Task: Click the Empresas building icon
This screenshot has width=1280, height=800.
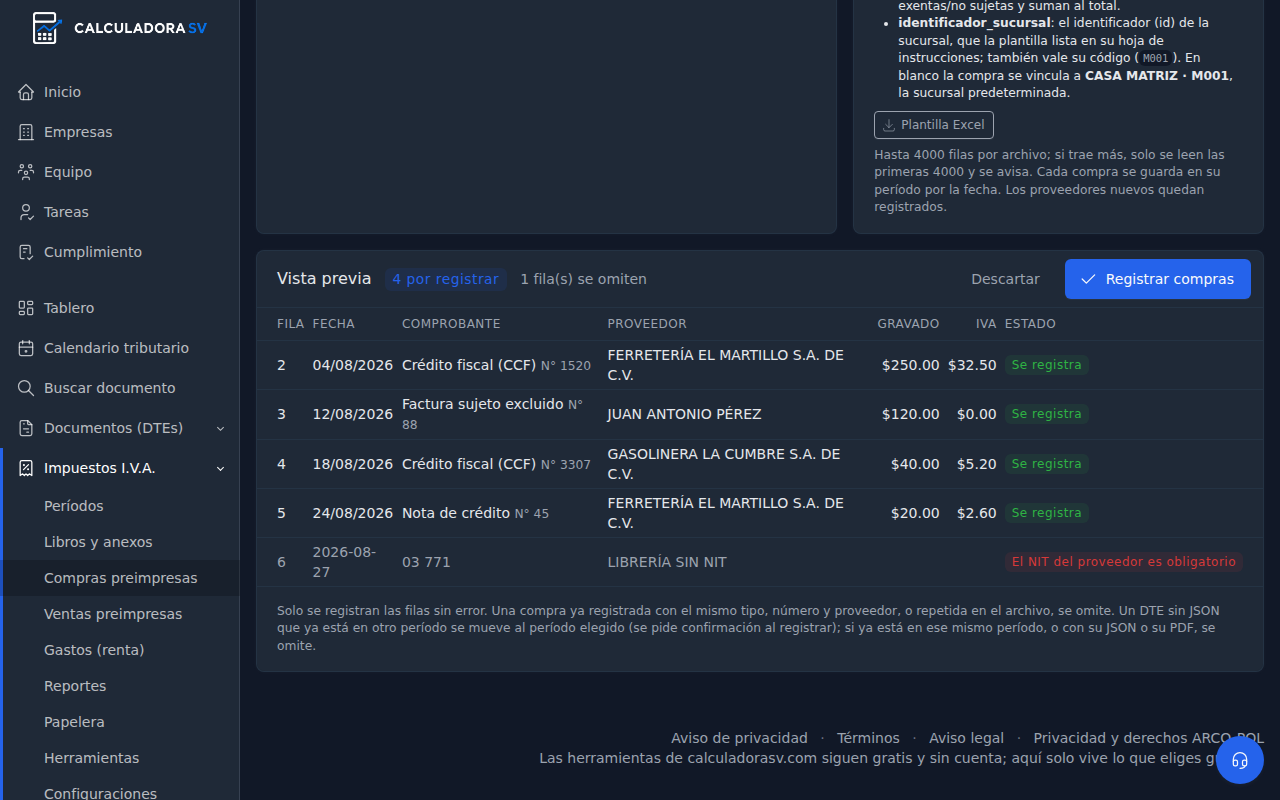Action: point(26,132)
